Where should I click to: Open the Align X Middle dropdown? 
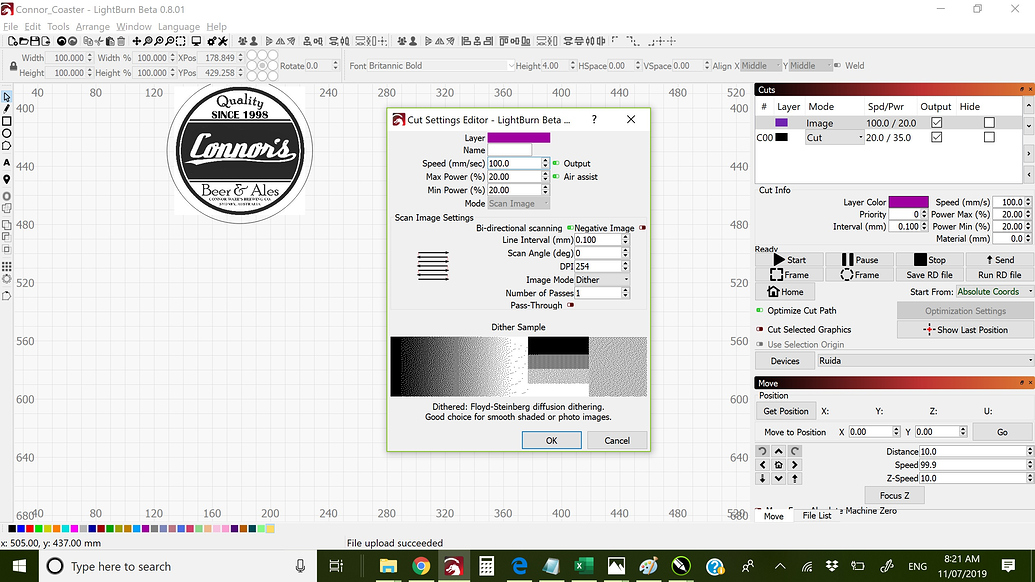[x=759, y=66]
